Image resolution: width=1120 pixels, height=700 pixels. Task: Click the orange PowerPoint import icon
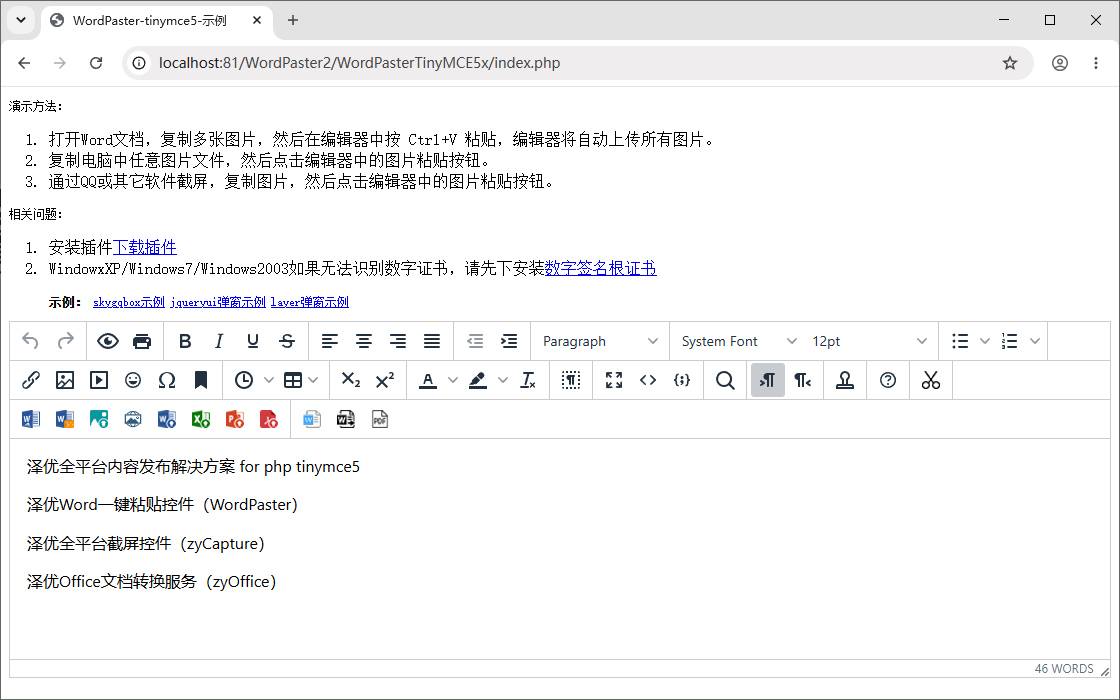pyautogui.click(x=235, y=419)
